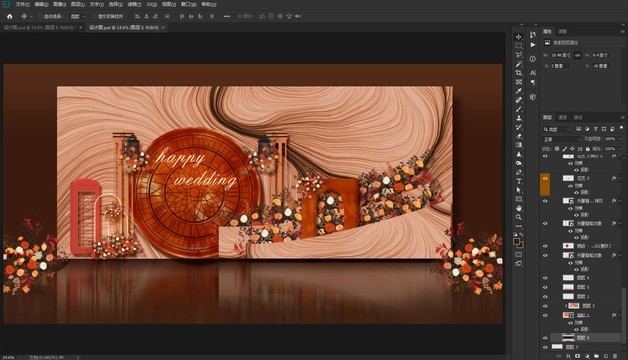The image size is (628, 360).
Task: Add a layer mask from bottom panel
Action: pyautogui.click(x=578, y=356)
